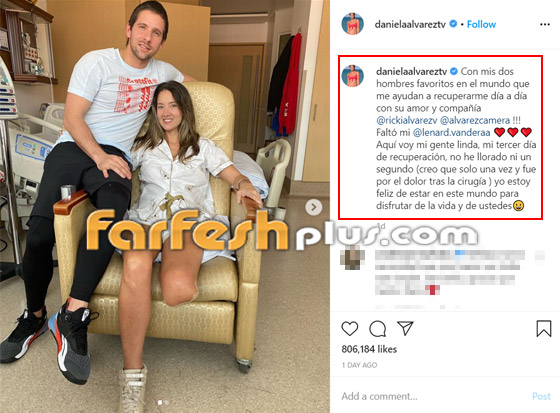View the 806,184 likes list
Viewport: 560px width, 413px height.
(369, 349)
